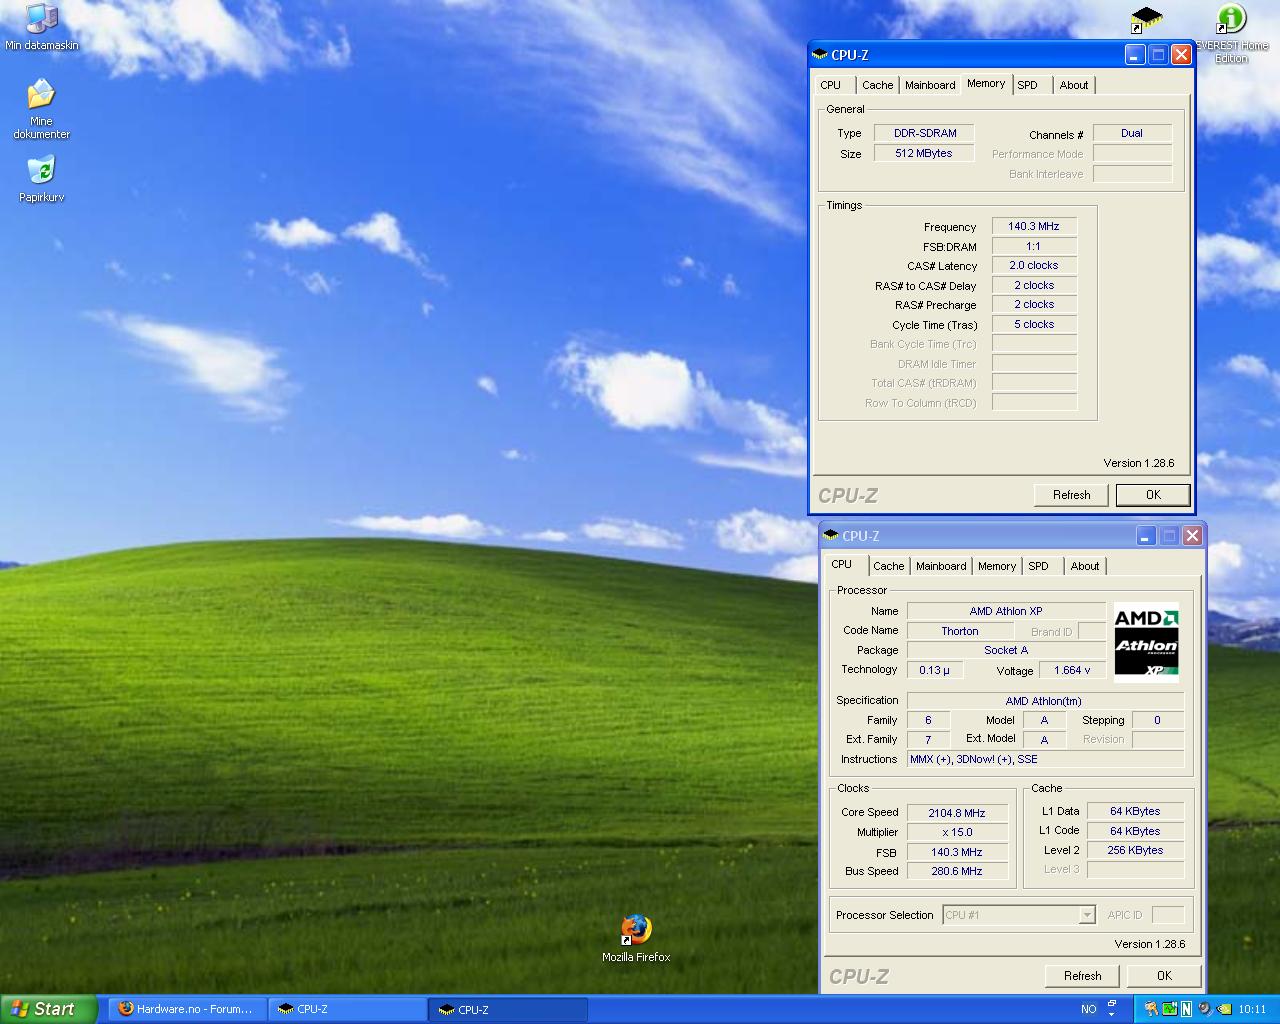
Task: Click Refresh in the Memory CPU-Z window
Action: [x=1071, y=495]
